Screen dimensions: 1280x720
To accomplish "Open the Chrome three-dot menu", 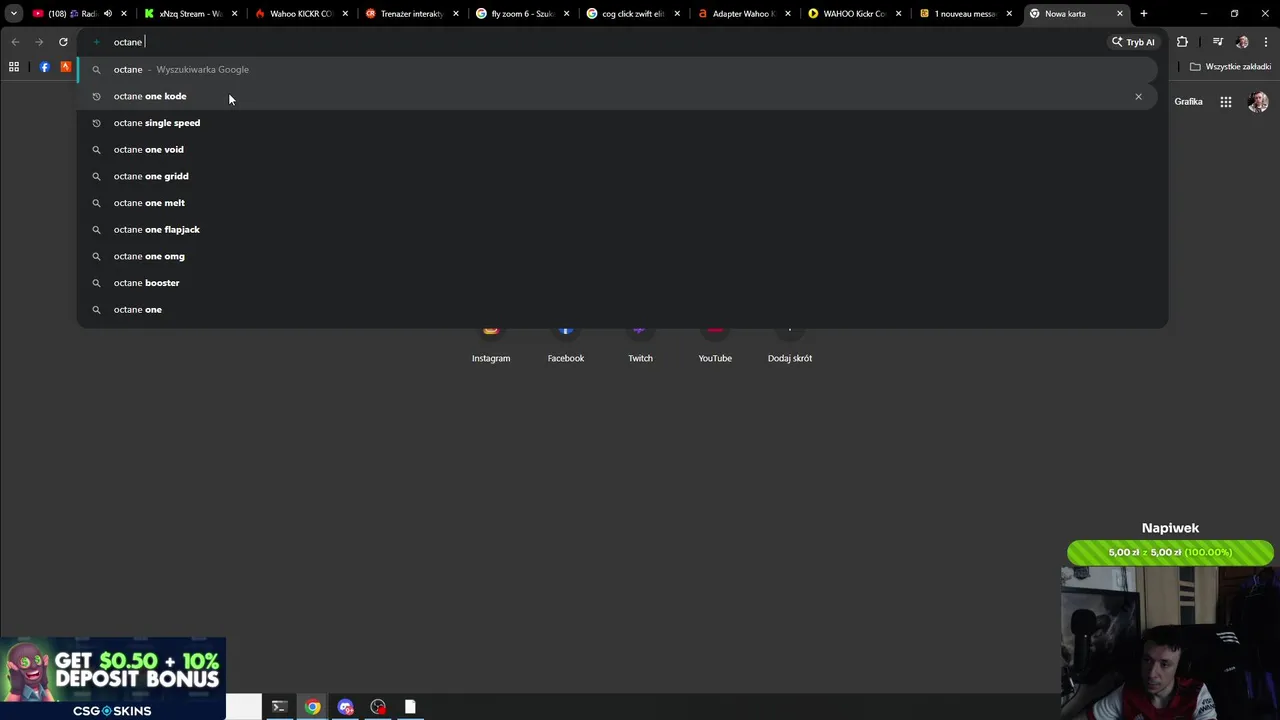I will point(1266,42).
